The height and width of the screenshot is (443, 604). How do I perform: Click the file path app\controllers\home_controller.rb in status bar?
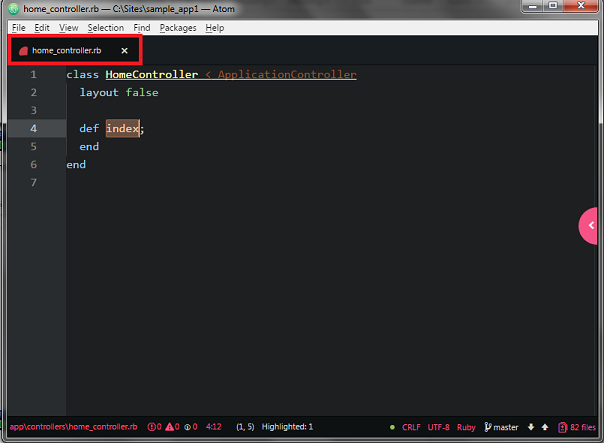click(x=73, y=427)
